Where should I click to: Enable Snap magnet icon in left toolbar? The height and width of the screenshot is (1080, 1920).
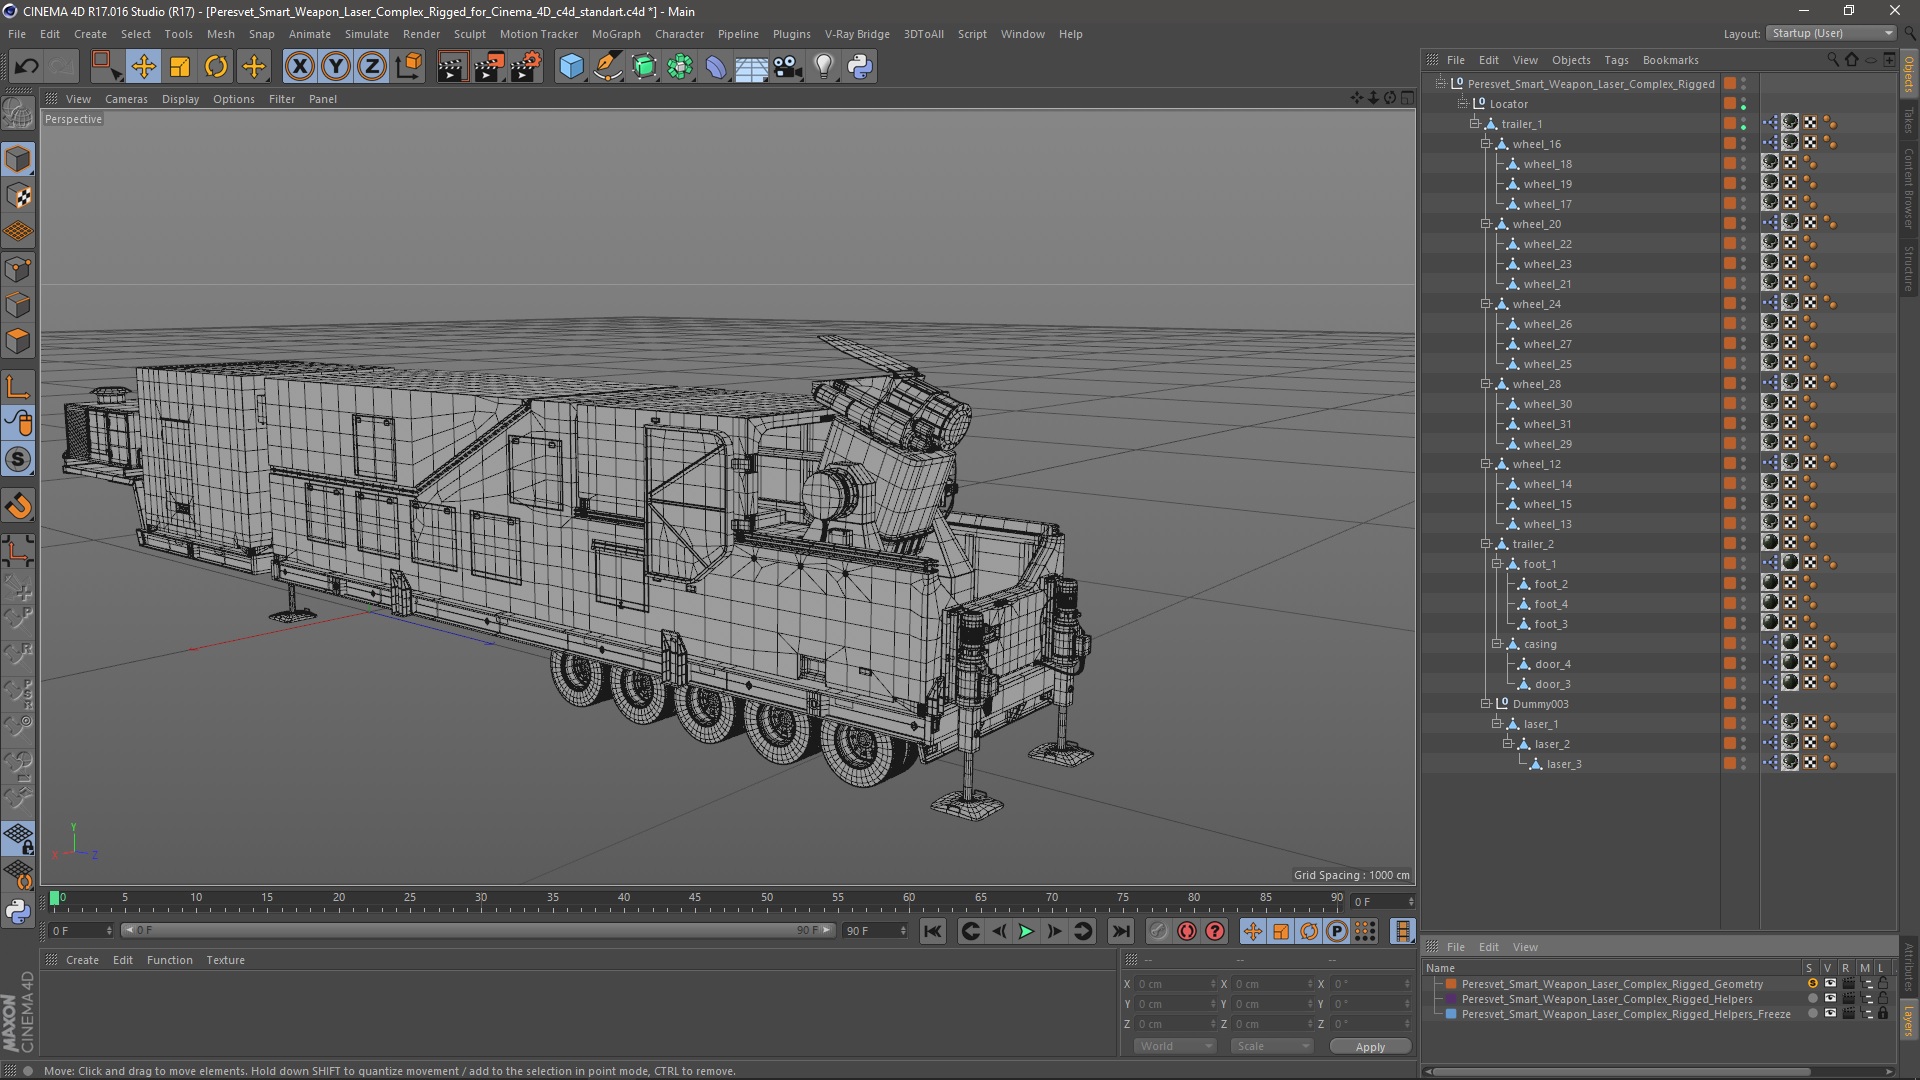pyautogui.click(x=18, y=506)
